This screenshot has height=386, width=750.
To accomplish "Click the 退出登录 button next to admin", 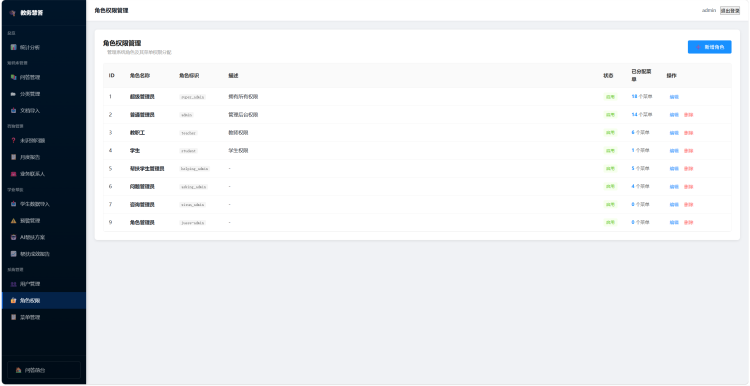I will coord(730,11).
